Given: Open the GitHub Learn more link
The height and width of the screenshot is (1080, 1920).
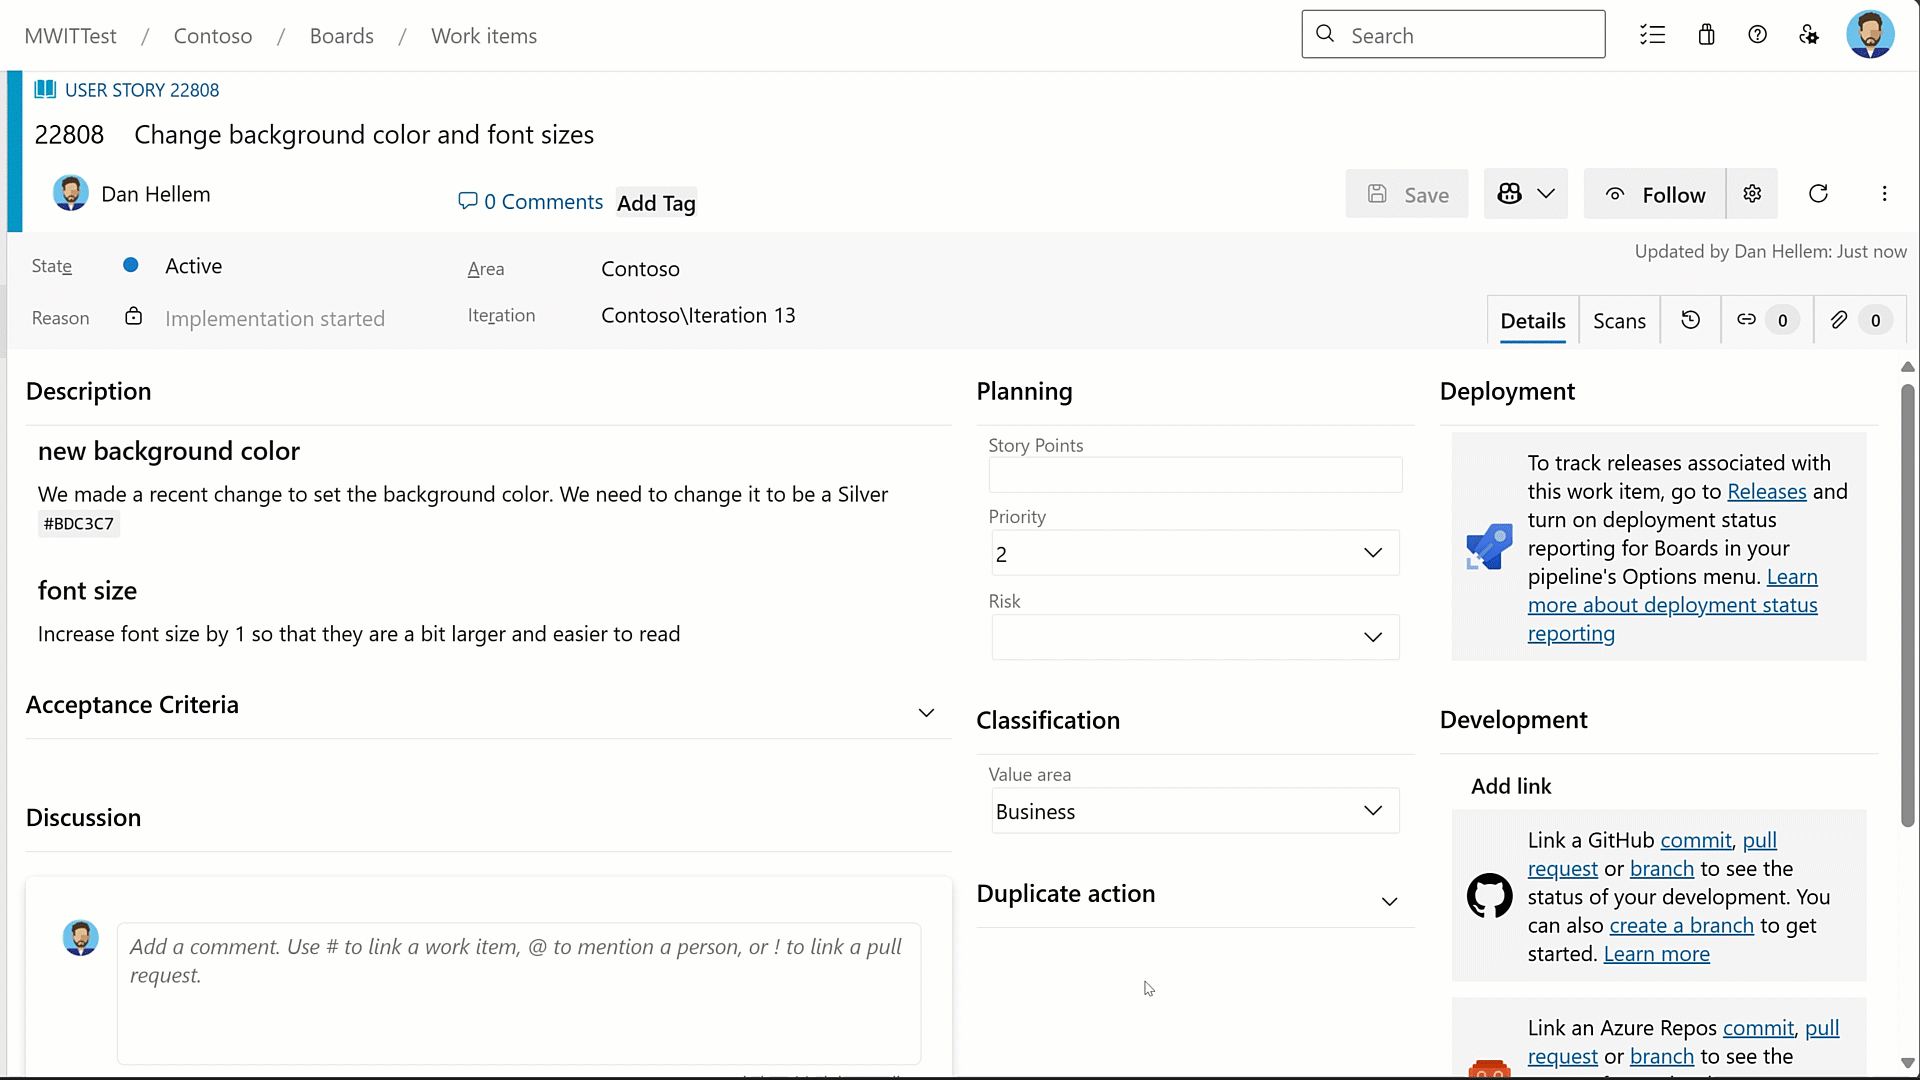Looking at the screenshot, I should tap(1656, 953).
